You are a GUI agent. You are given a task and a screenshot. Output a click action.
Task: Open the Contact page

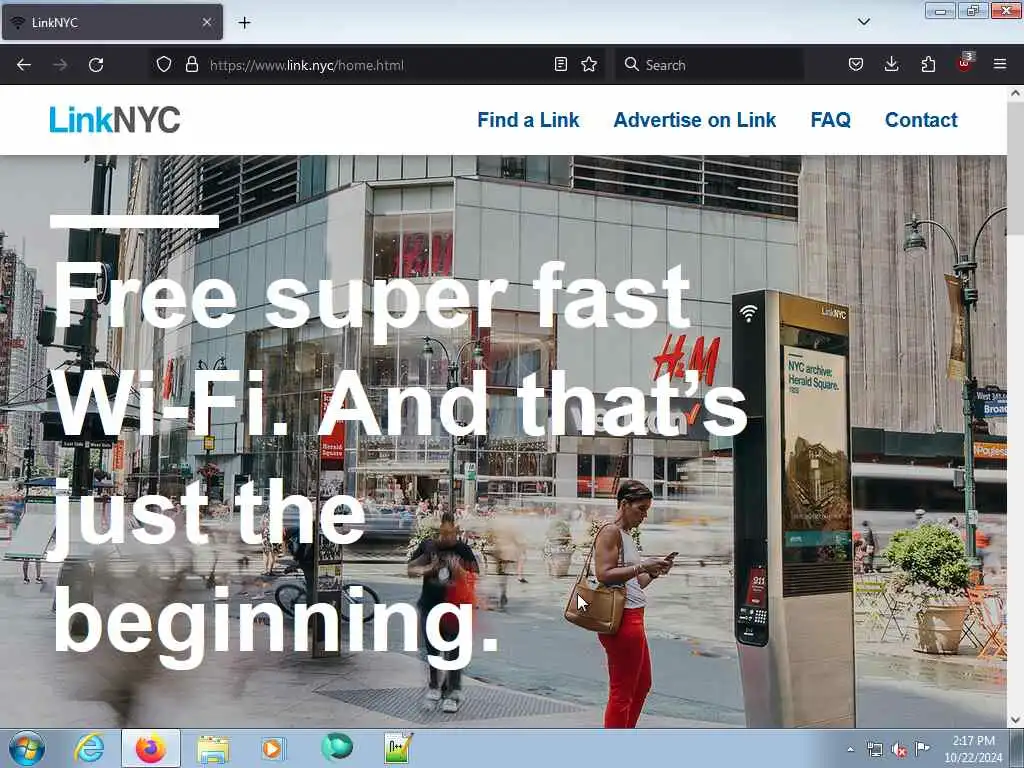tap(921, 120)
